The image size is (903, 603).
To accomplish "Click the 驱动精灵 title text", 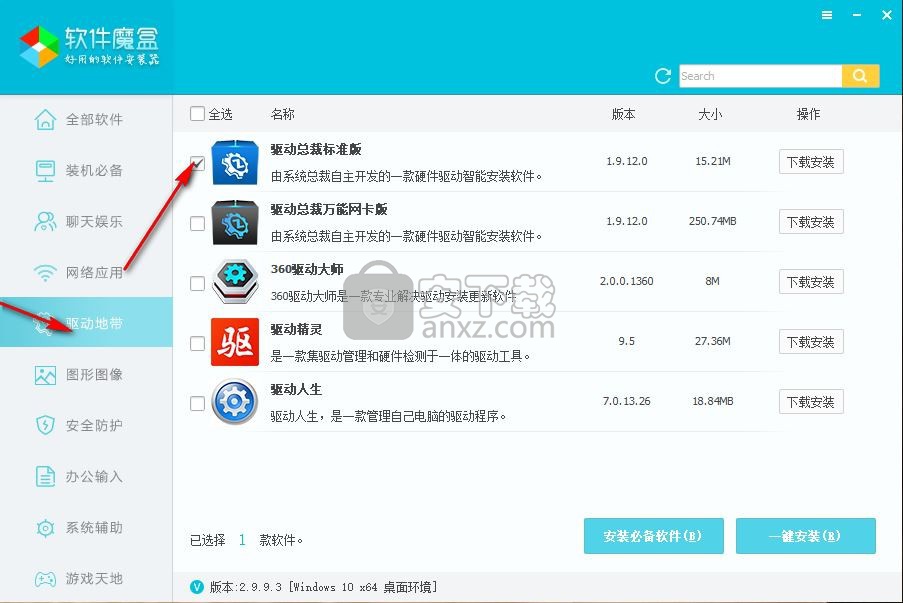I will 297,329.
